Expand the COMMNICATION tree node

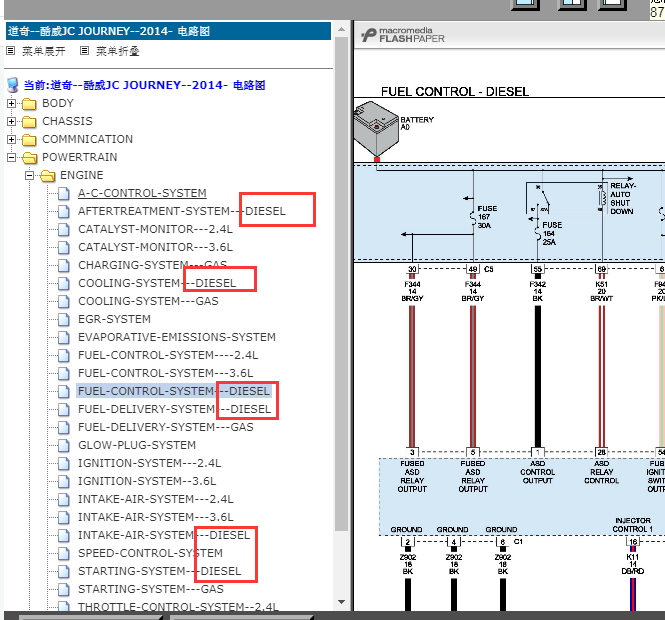coord(12,140)
